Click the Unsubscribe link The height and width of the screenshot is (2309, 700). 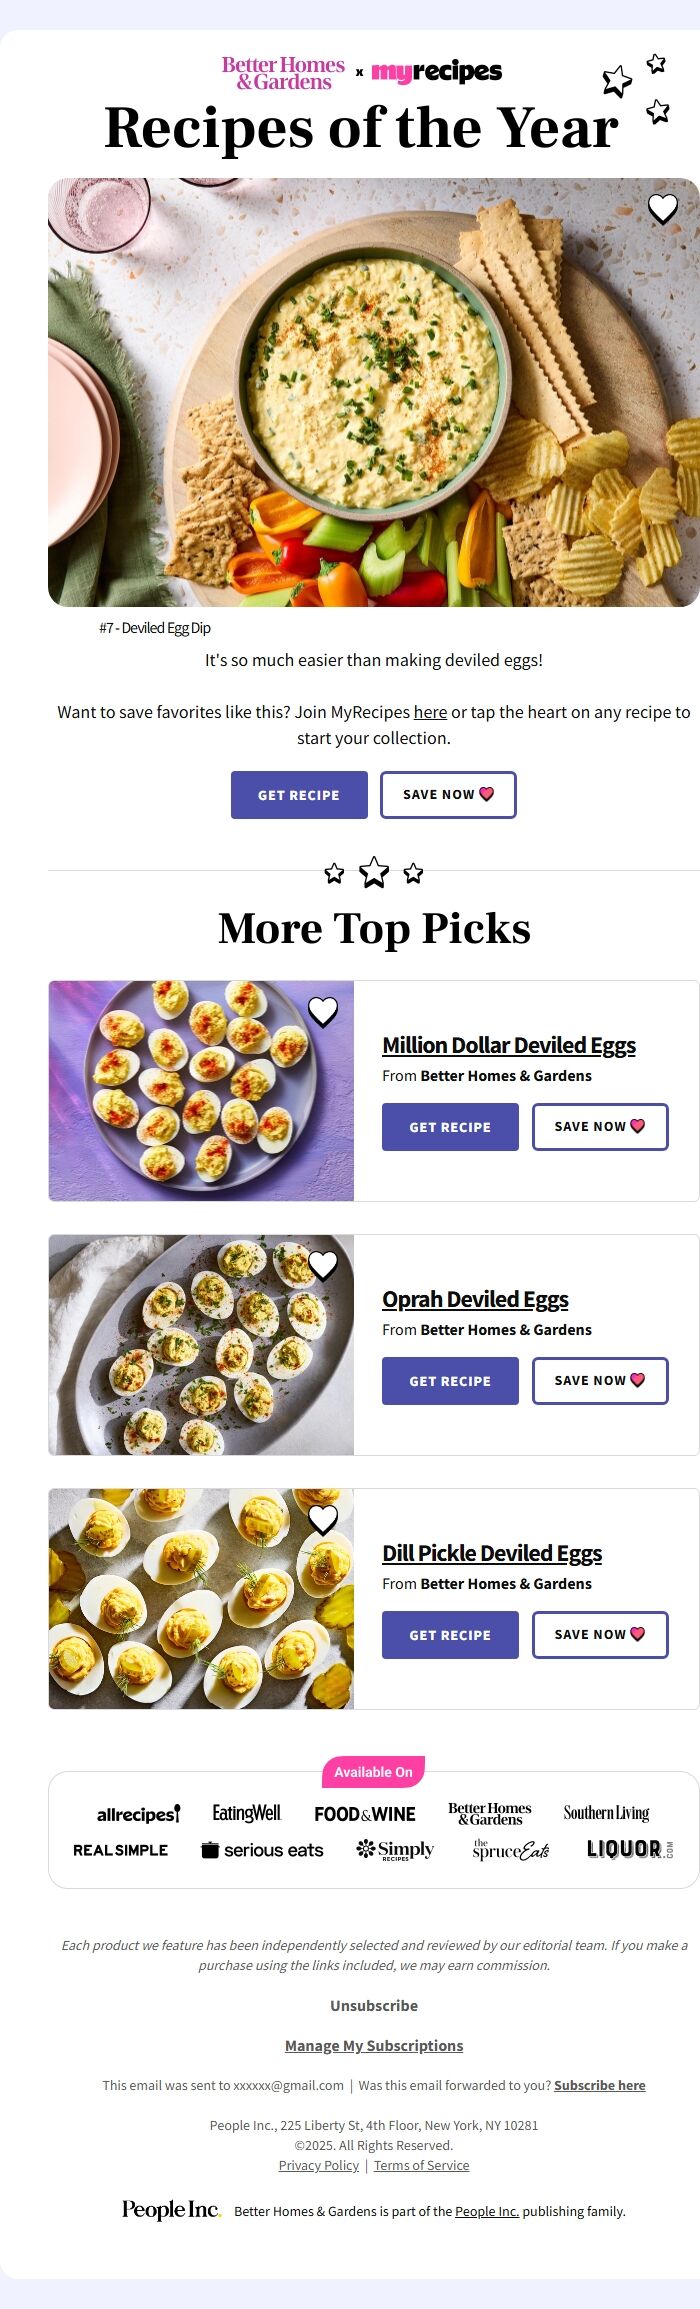(374, 2005)
